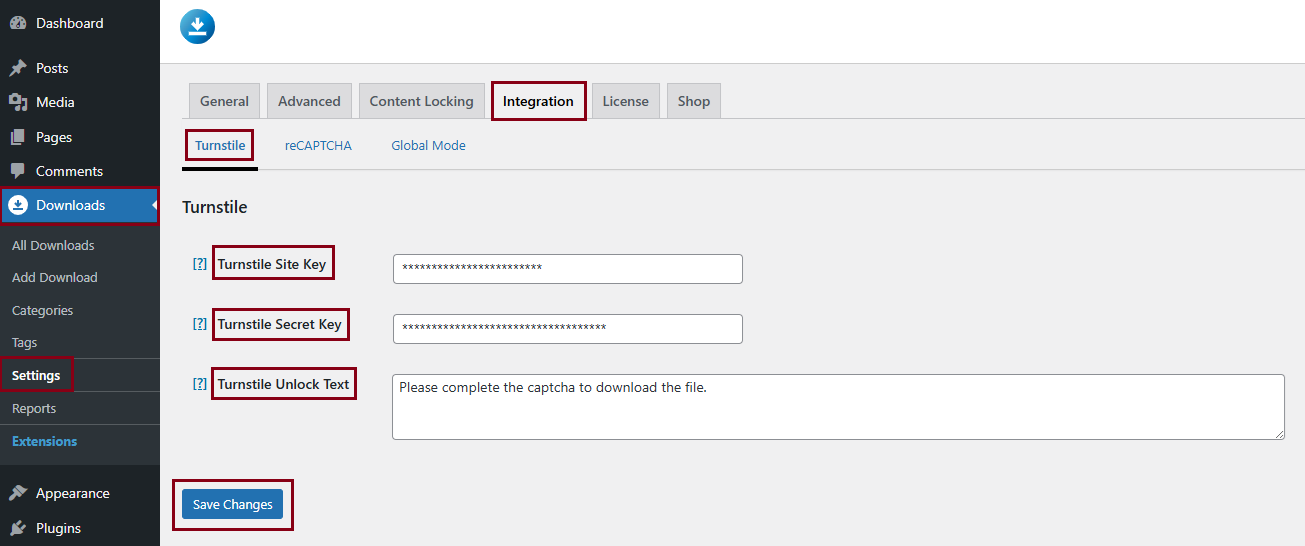Click the Turnstile section heading

(x=215, y=207)
